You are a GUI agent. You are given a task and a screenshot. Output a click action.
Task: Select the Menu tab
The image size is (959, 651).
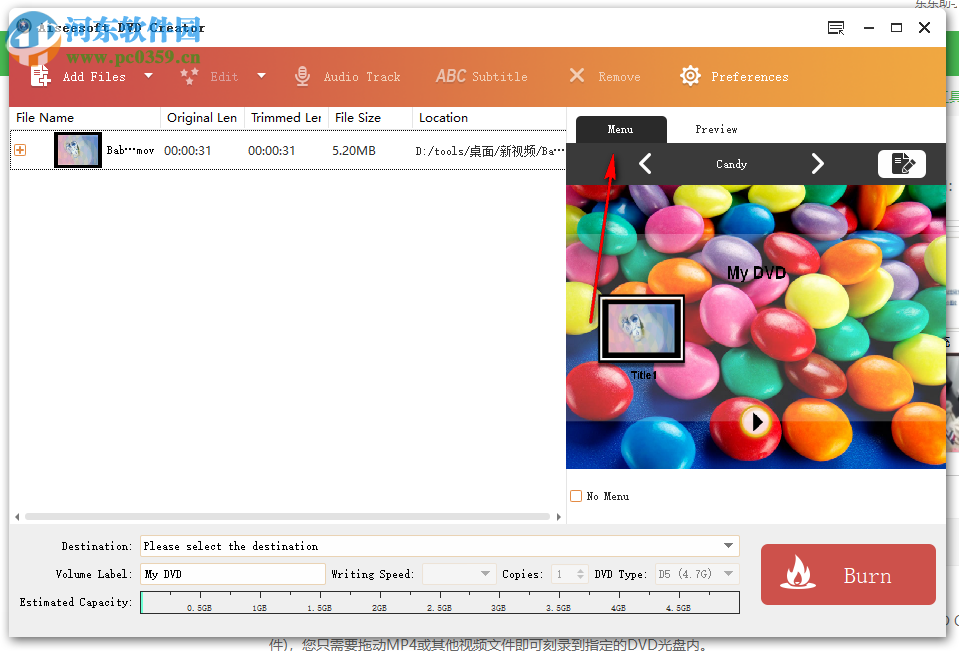pyautogui.click(x=622, y=129)
